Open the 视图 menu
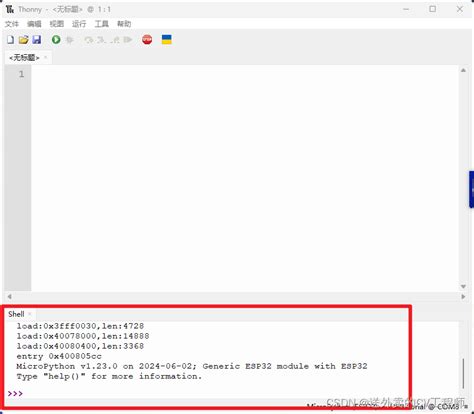The height and width of the screenshot is (414, 474). (x=56, y=24)
